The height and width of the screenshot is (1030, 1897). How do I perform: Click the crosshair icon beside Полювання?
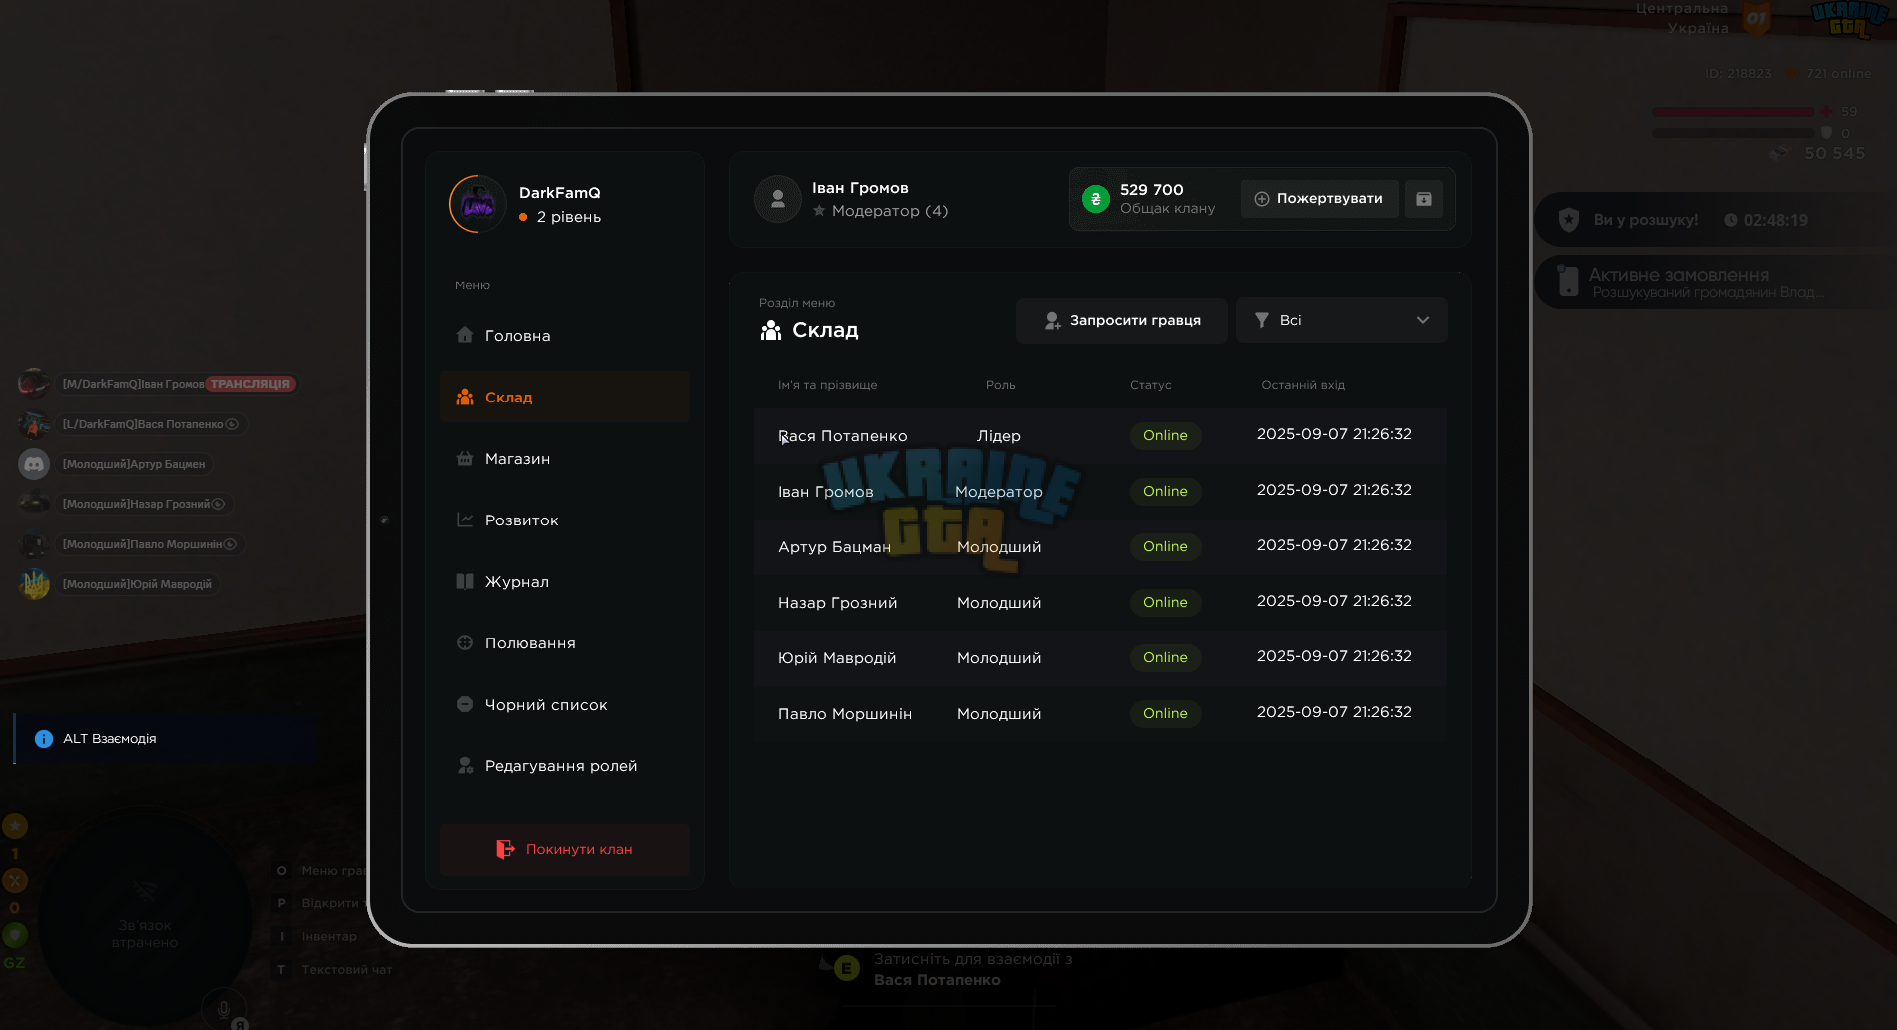465,642
